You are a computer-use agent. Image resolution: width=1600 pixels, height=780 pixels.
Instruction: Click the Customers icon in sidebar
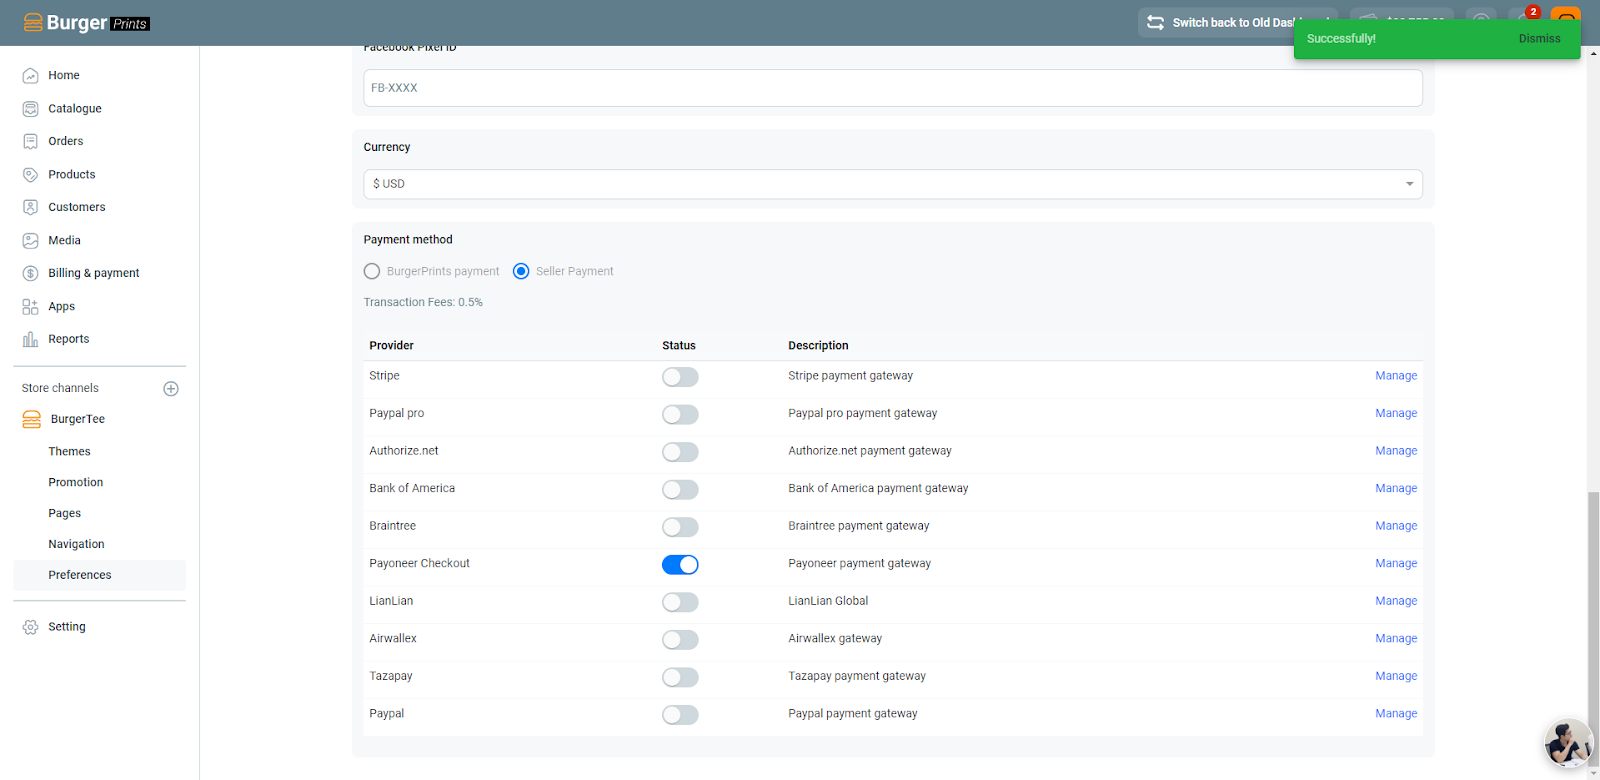coord(30,207)
